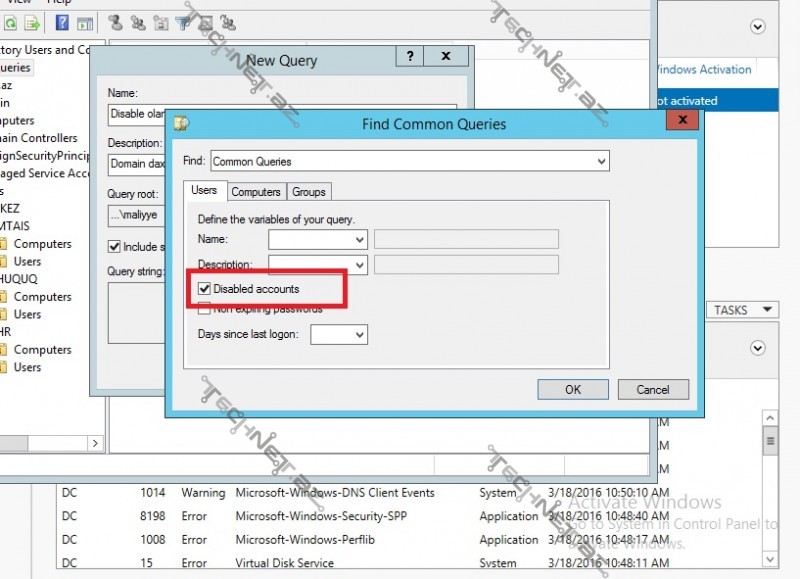Image resolution: width=800 pixels, height=579 pixels.
Task: Click the folder icon beside HR Computers
Action: coord(3,350)
